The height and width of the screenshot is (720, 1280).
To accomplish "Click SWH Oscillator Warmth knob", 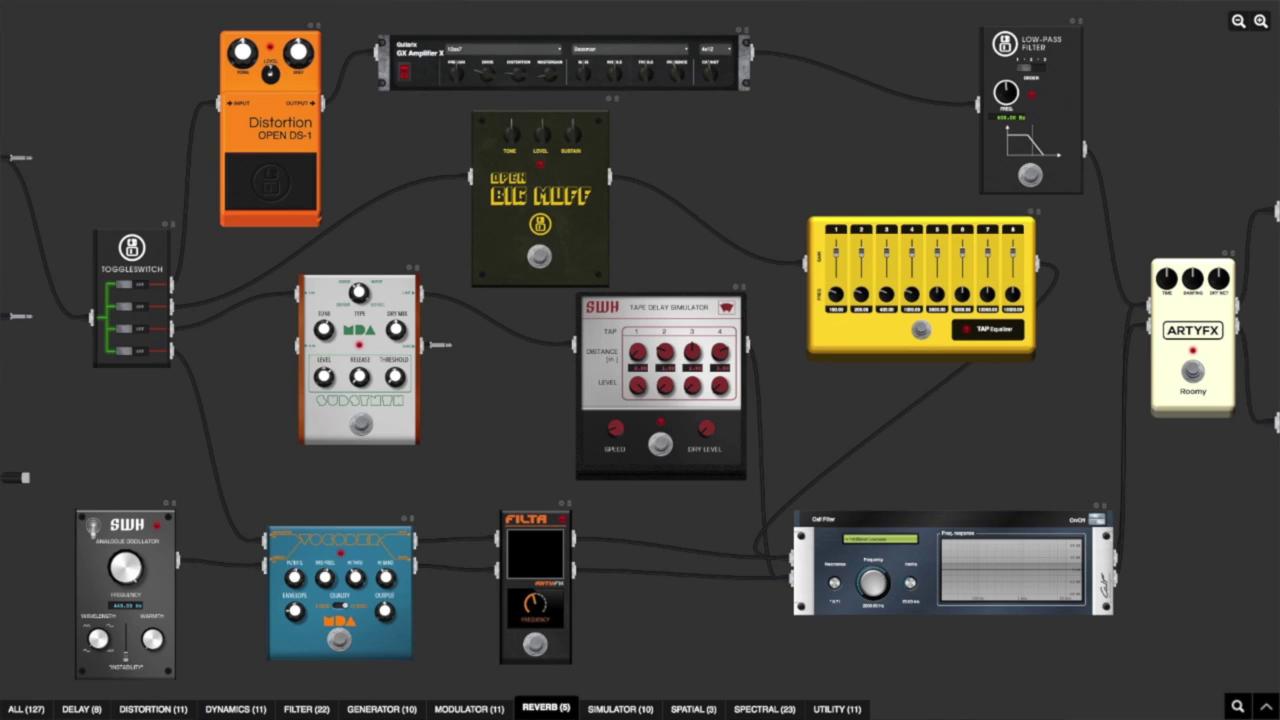I will (152, 639).
